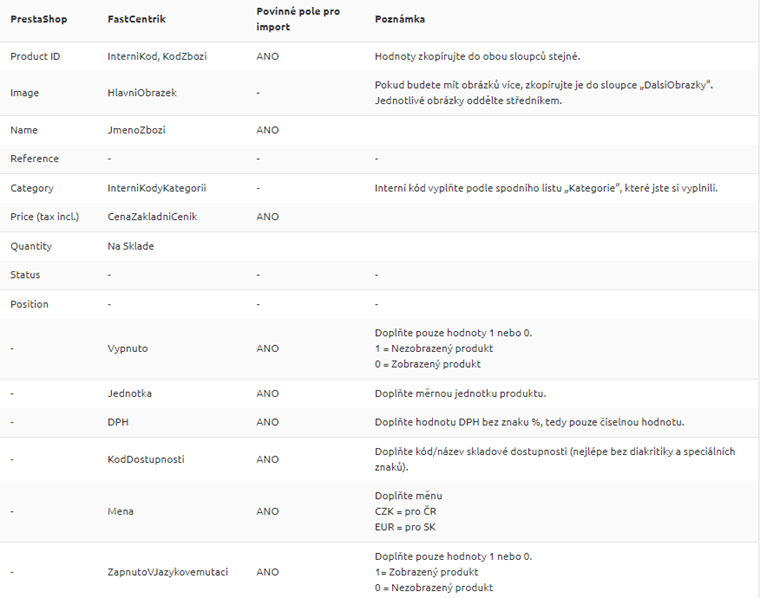Select the ZapnutoVJazykovemutaci cell
This screenshot has width=760, height=598.
pos(168,572)
